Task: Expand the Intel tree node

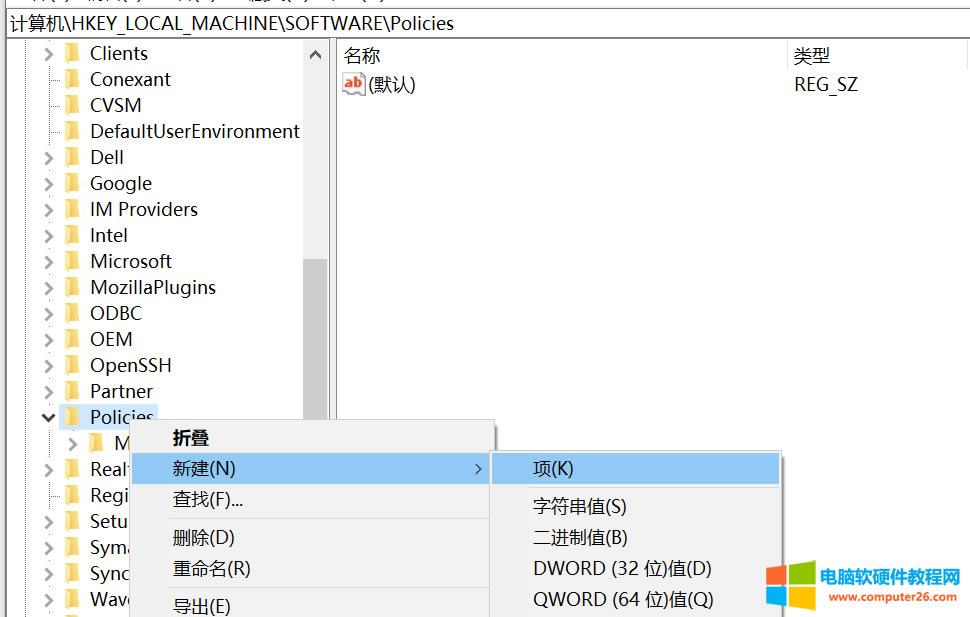Action: click(48, 236)
